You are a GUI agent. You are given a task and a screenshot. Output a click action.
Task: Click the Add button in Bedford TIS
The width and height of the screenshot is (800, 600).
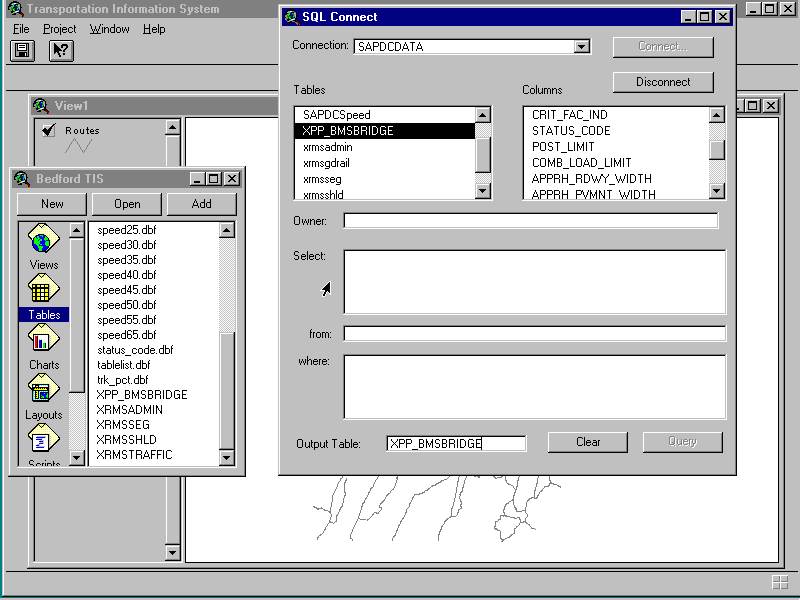201,204
